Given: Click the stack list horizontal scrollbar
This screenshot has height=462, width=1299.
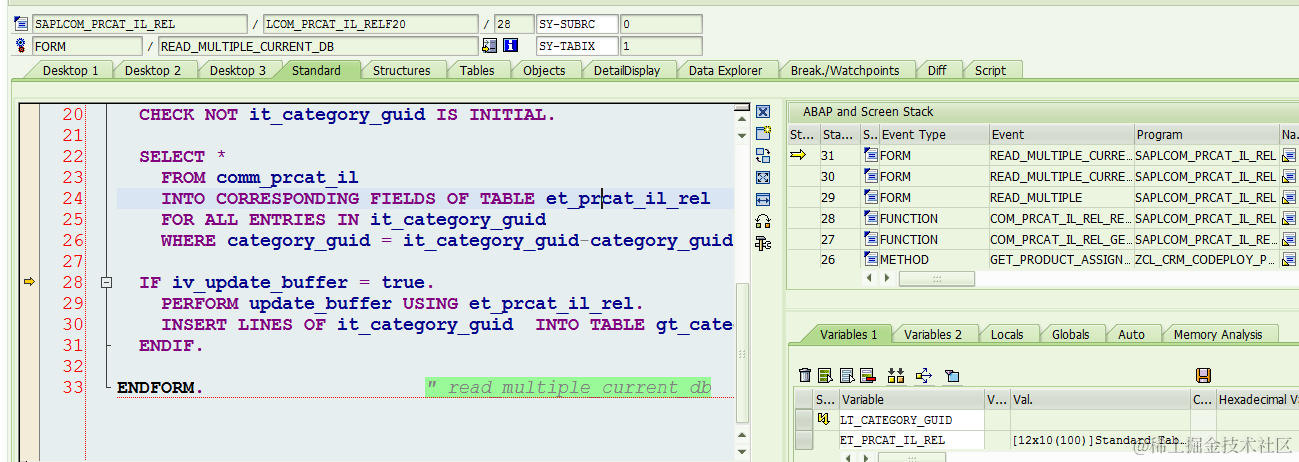Looking at the screenshot, I should click(x=936, y=279).
